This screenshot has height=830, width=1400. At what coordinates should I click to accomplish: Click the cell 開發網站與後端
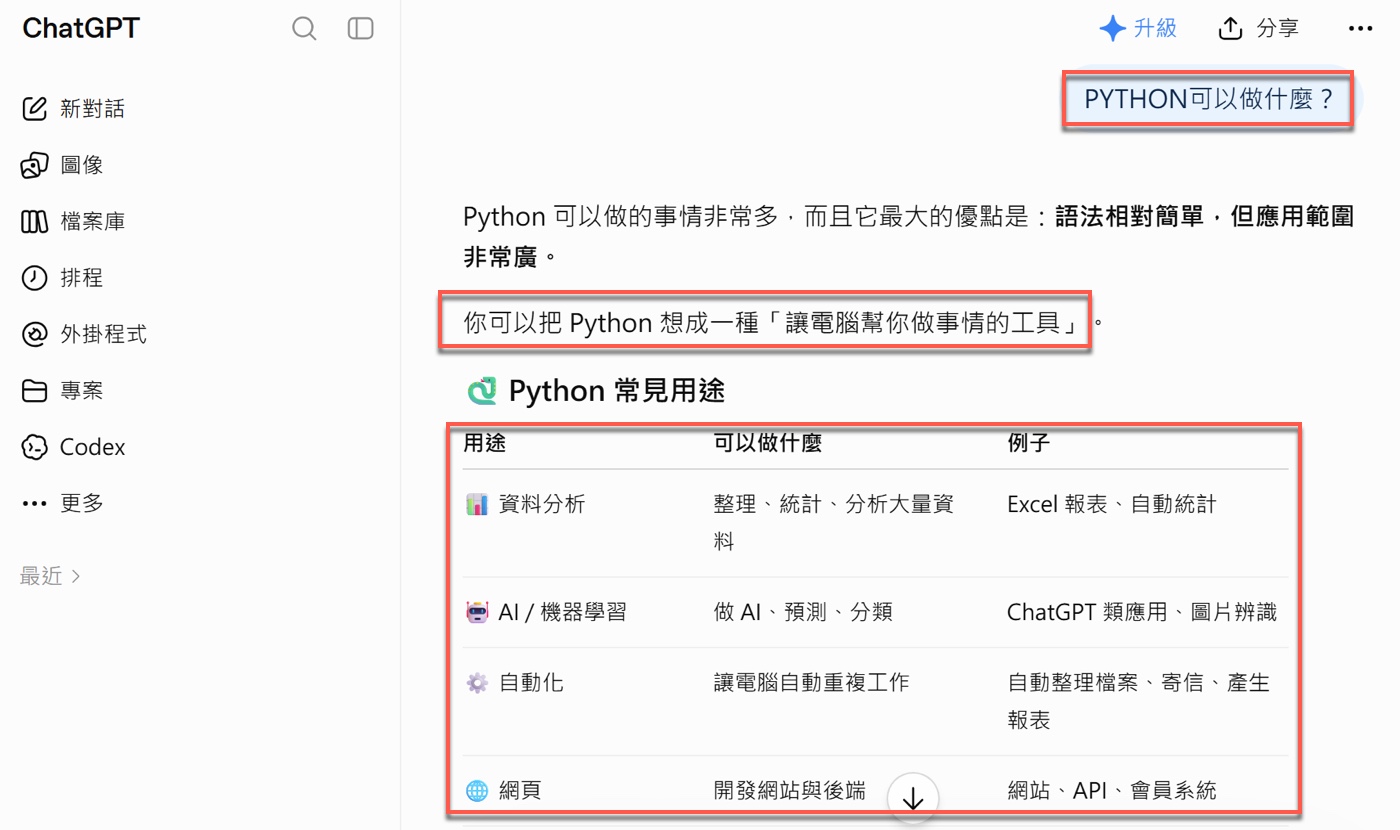point(790,791)
